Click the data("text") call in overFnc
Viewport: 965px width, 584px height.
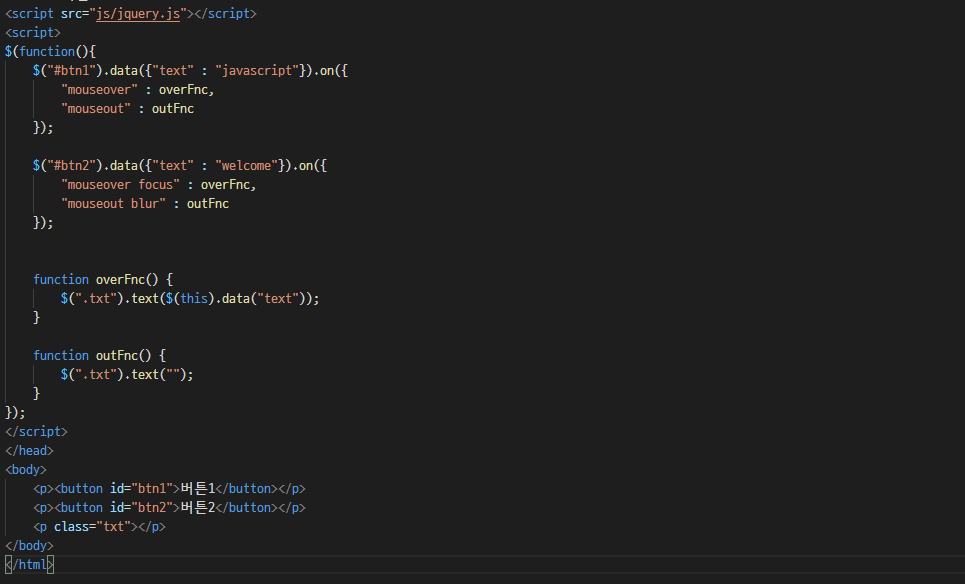pos(263,299)
